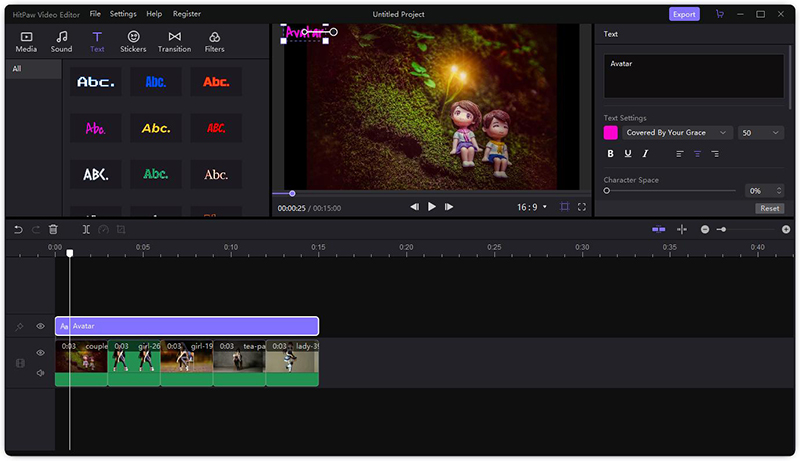This screenshot has width=800, height=461.
Task: Pick the magenta text color swatch
Action: tap(610, 133)
